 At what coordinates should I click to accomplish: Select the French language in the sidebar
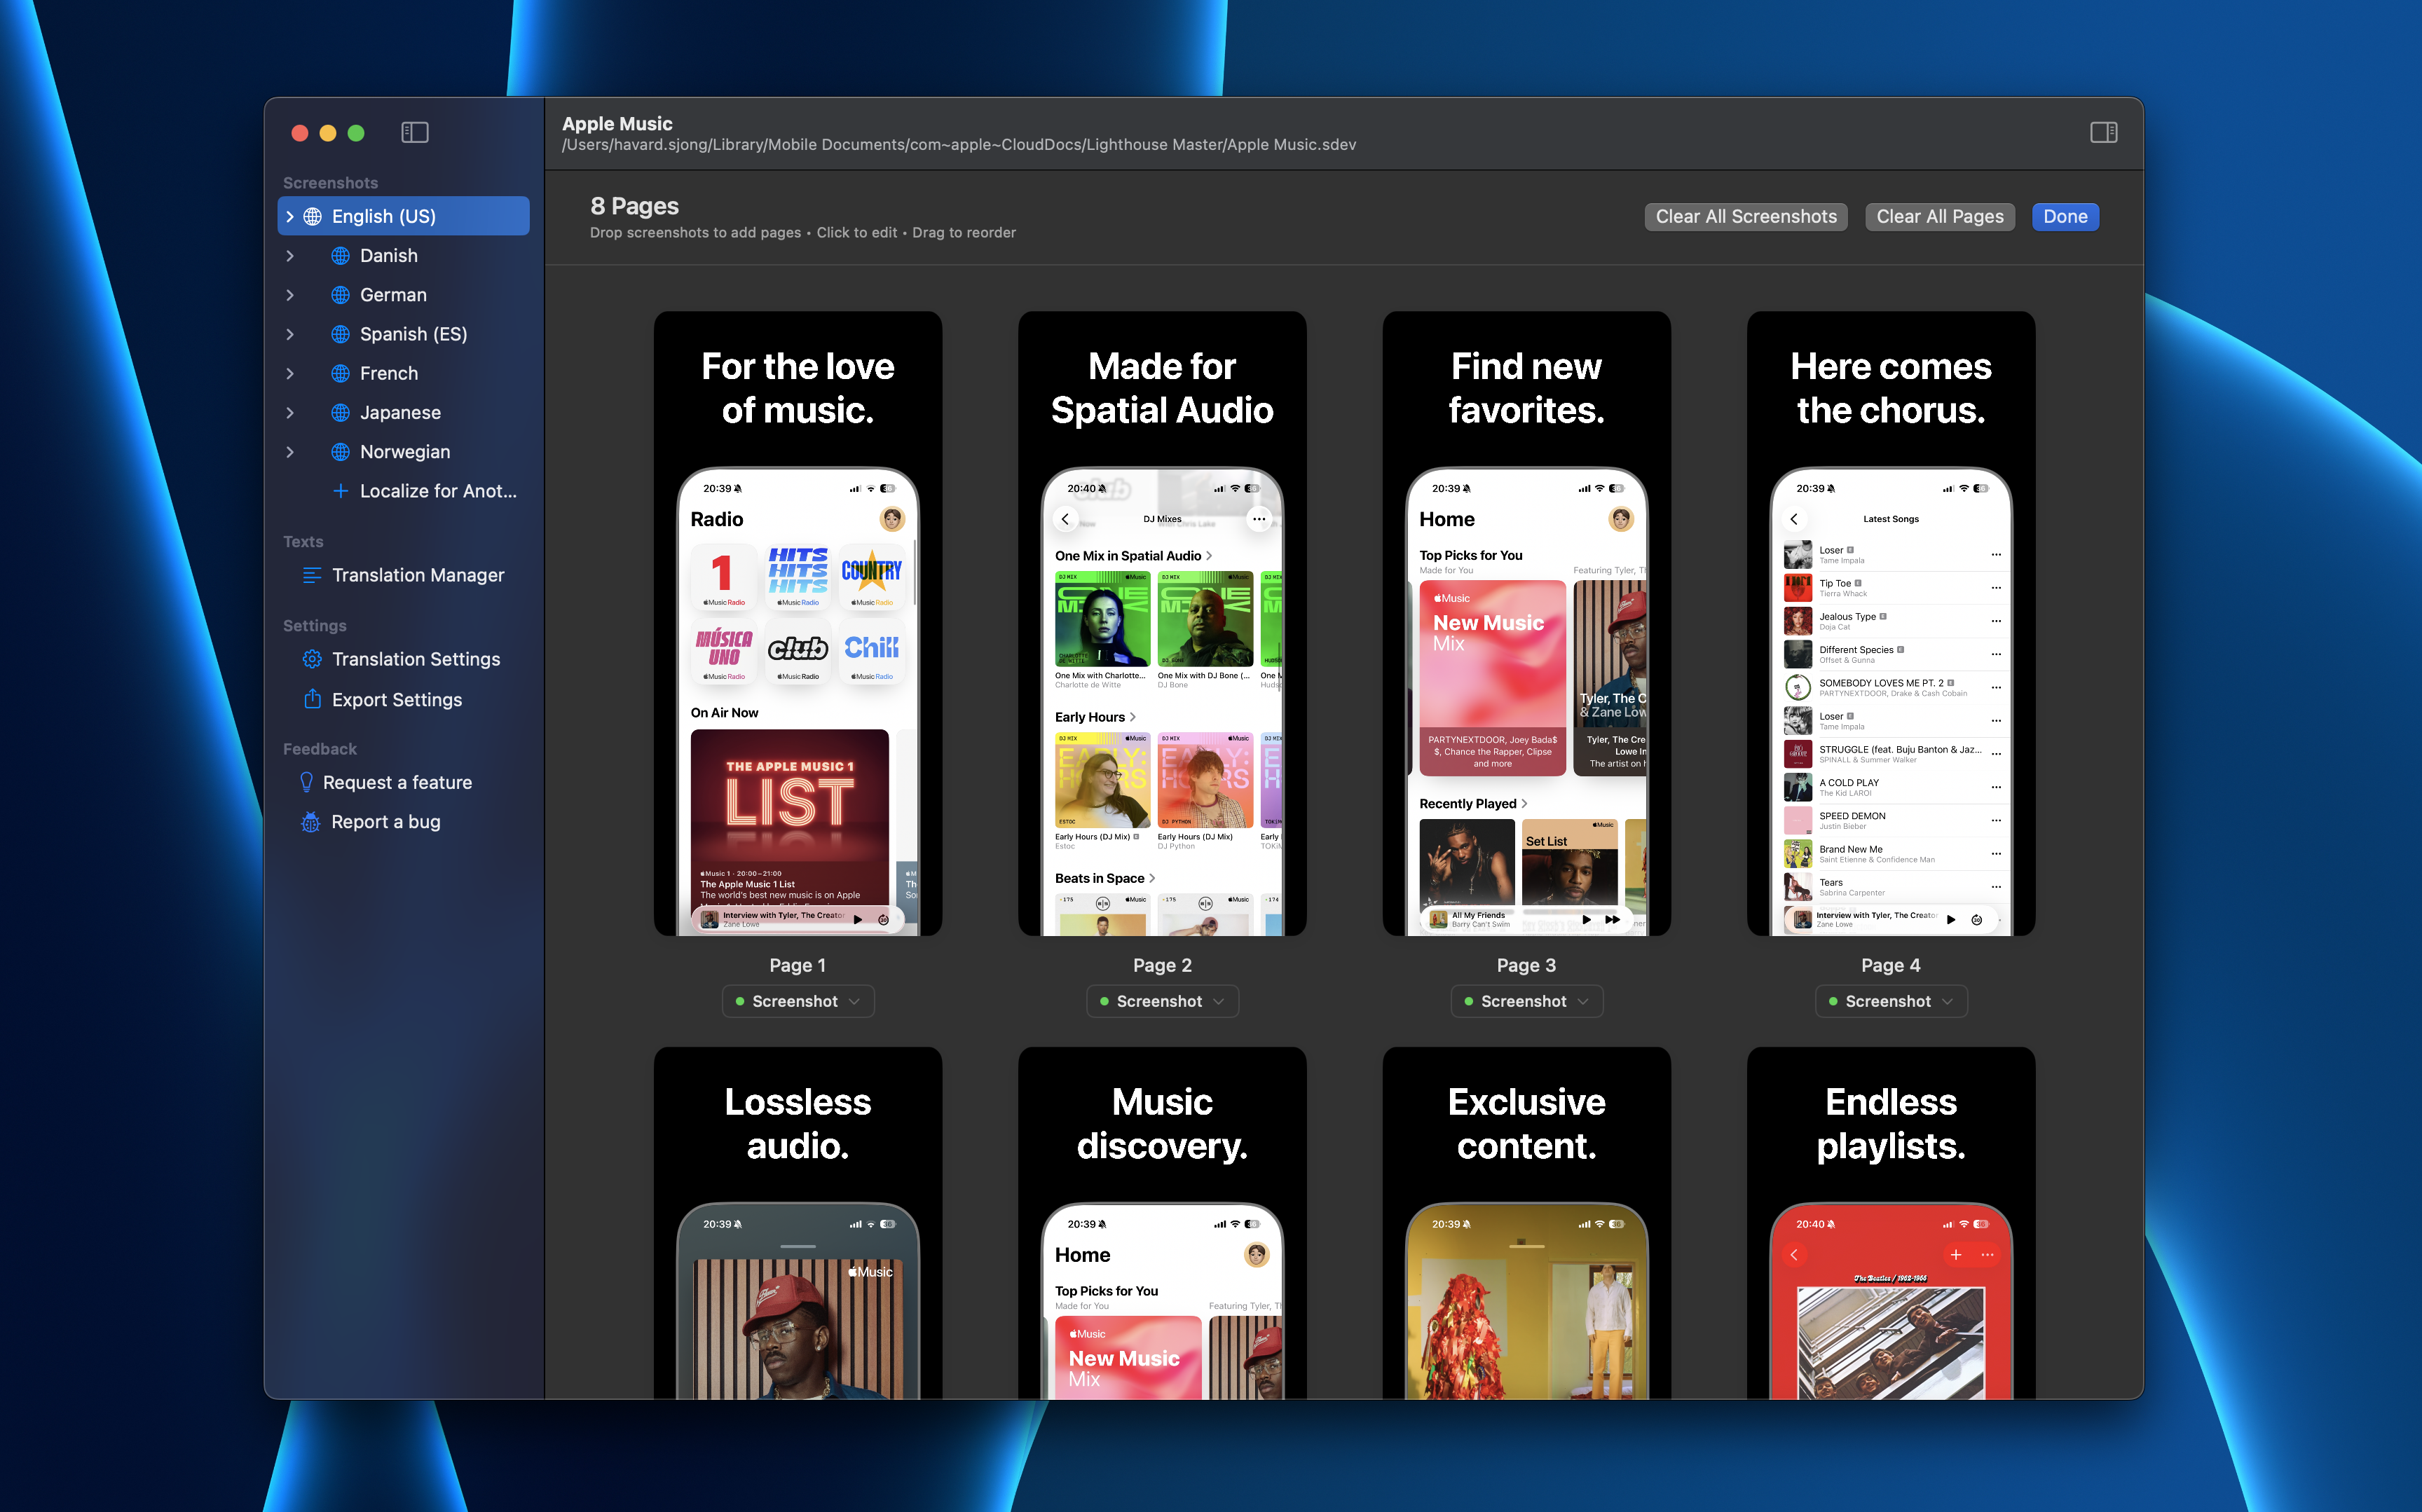(x=388, y=373)
